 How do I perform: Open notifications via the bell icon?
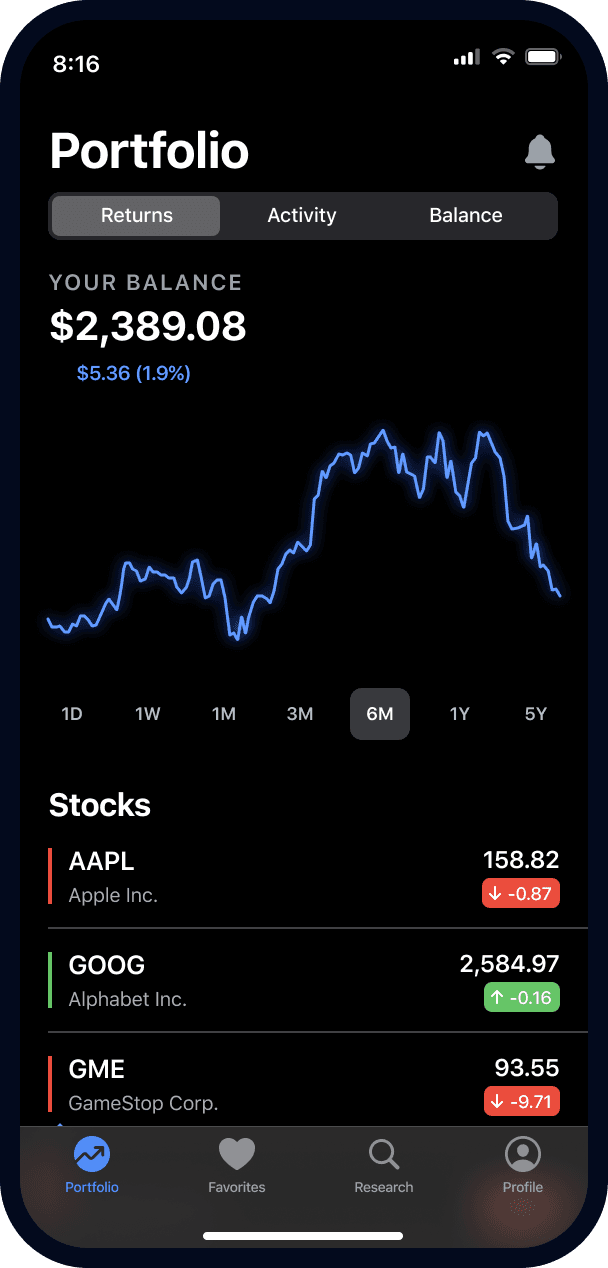click(x=540, y=152)
